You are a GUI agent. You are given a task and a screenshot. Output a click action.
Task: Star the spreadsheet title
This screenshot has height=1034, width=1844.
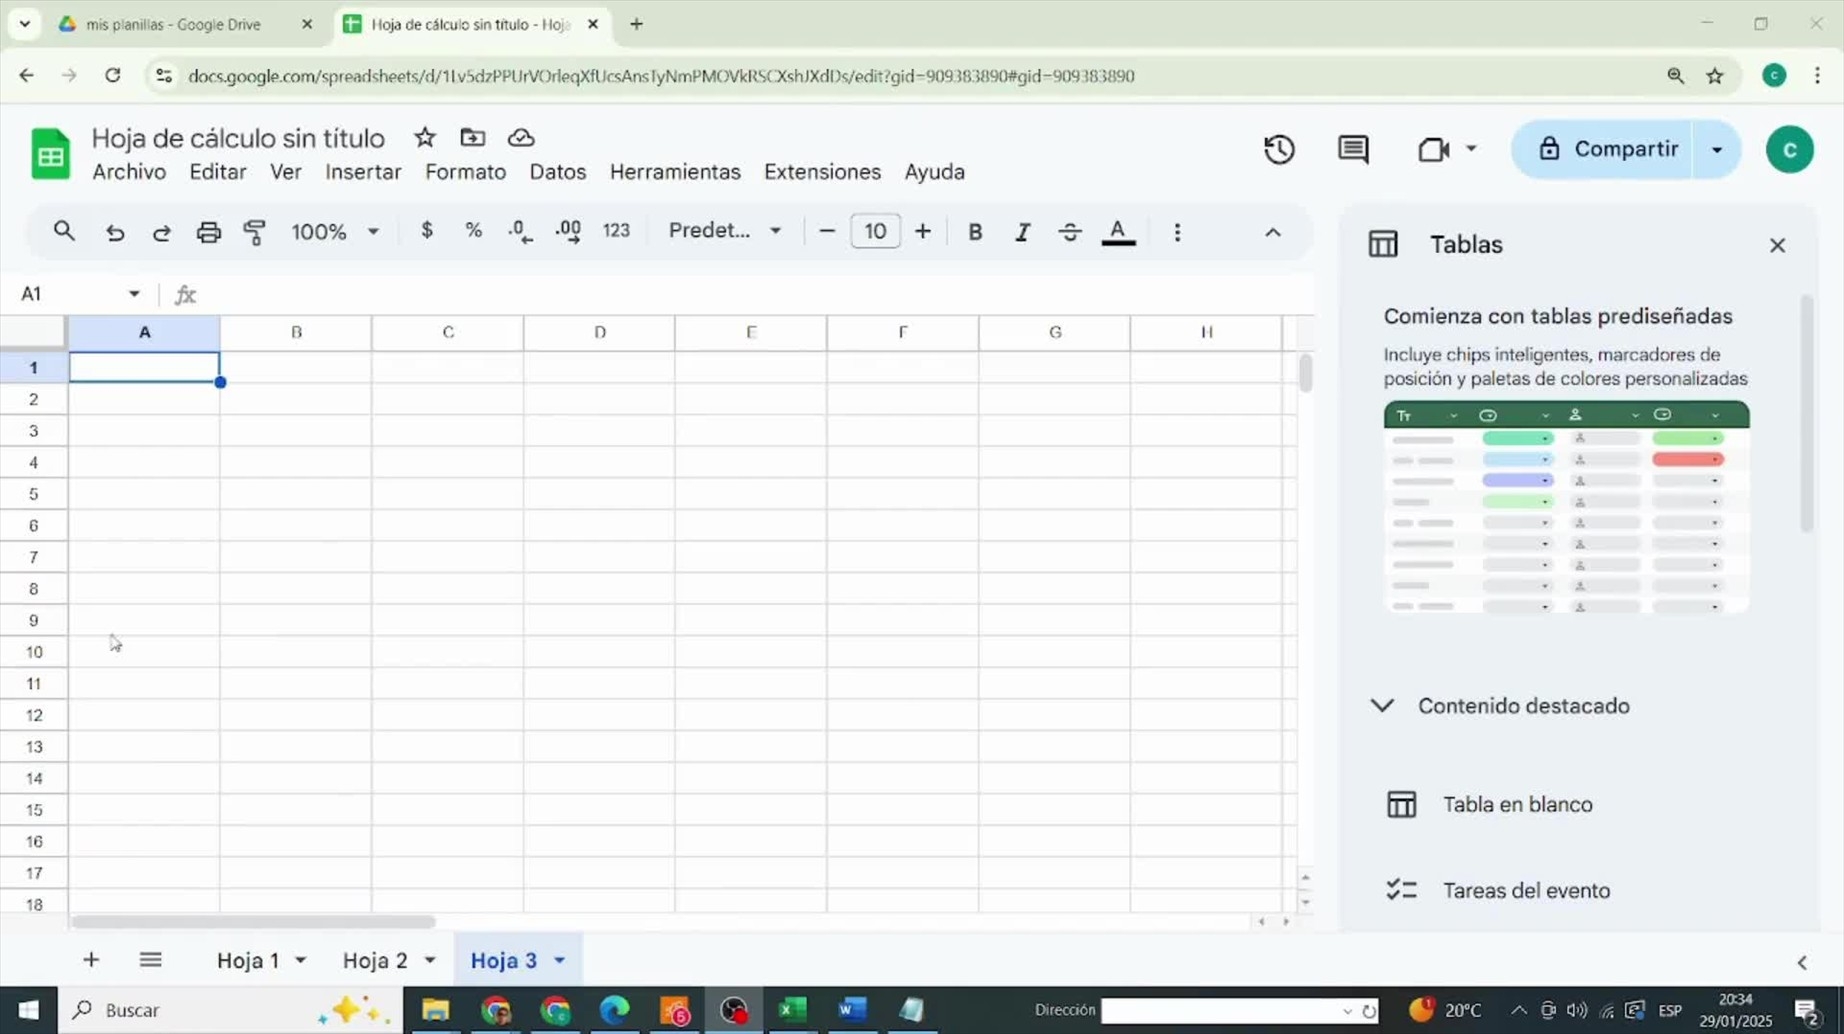425,138
